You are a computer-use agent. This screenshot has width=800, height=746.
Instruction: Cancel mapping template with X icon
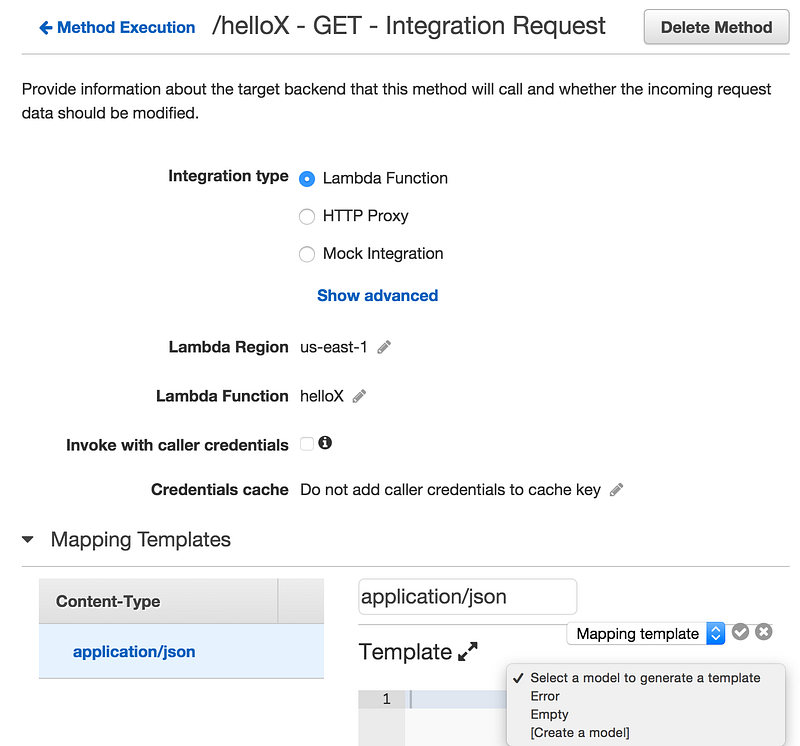click(x=764, y=632)
